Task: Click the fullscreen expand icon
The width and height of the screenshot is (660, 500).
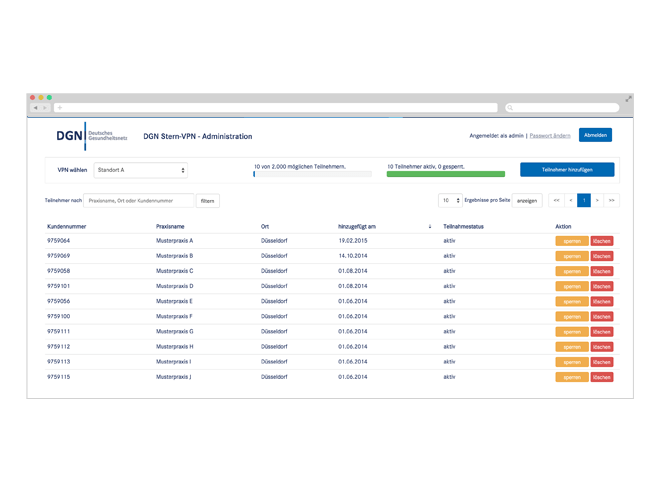Action: (x=628, y=99)
